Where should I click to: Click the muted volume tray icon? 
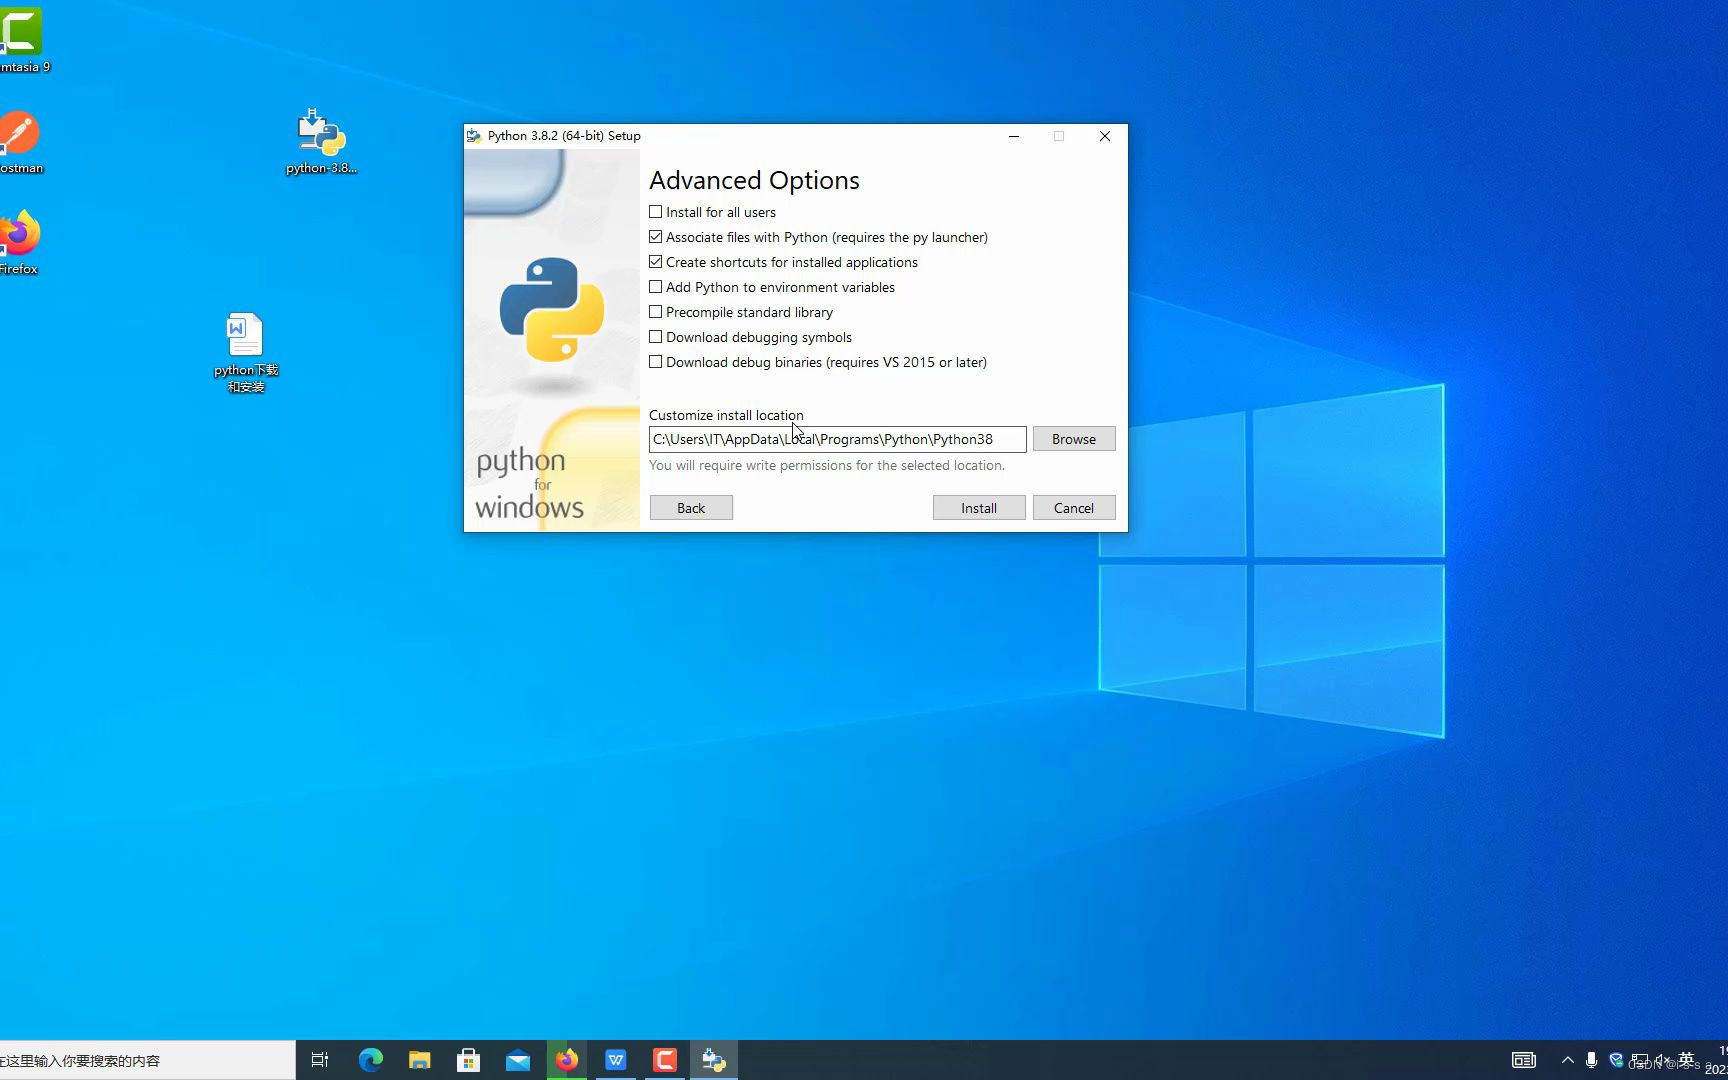pos(1663,1060)
